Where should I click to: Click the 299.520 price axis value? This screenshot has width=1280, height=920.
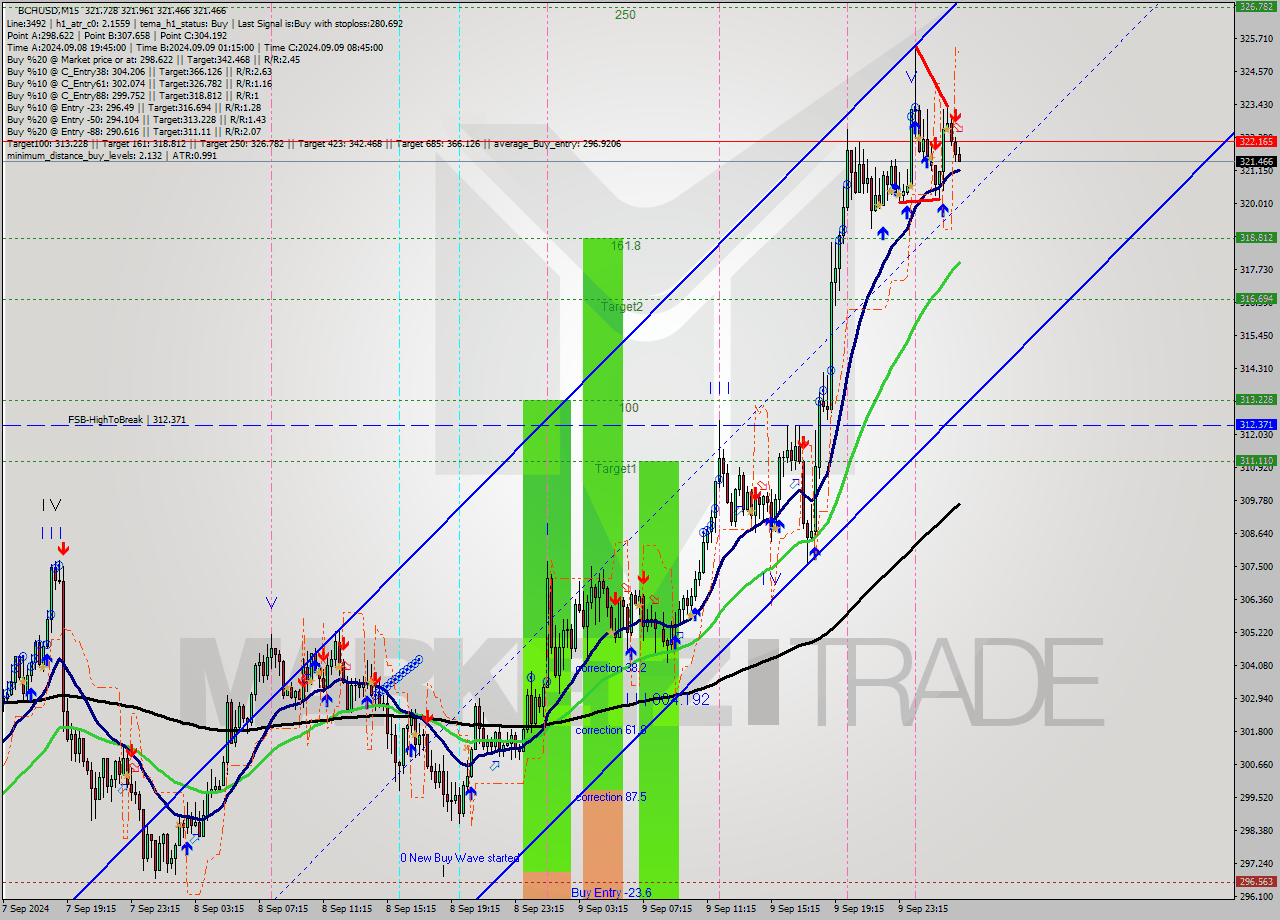coord(1256,798)
